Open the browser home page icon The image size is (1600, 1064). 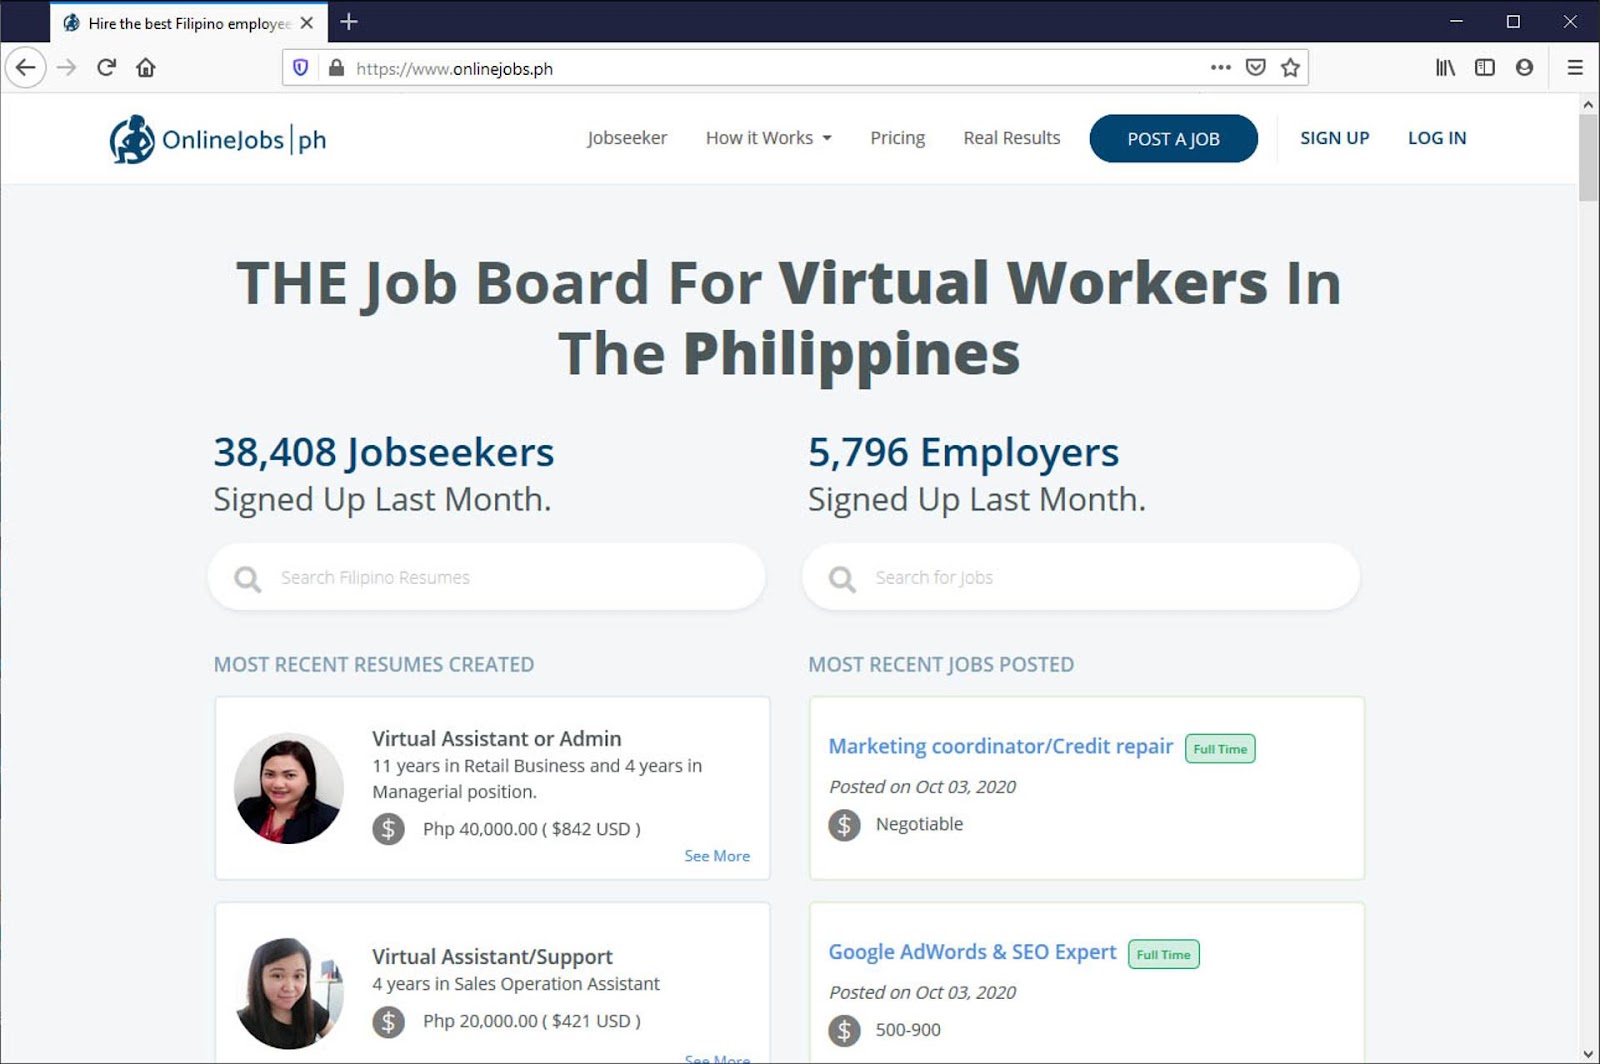(x=146, y=68)
